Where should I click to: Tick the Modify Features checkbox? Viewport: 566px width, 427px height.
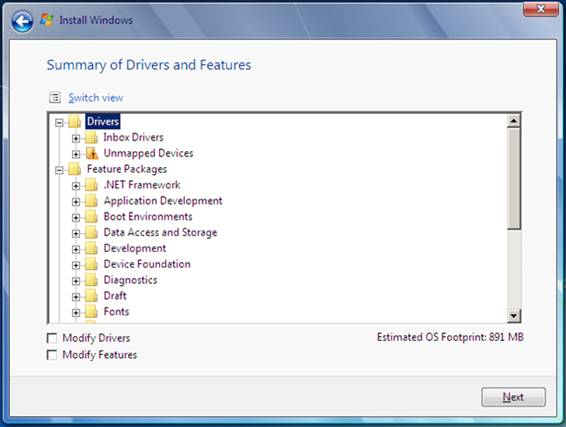[x=52, y=355]
